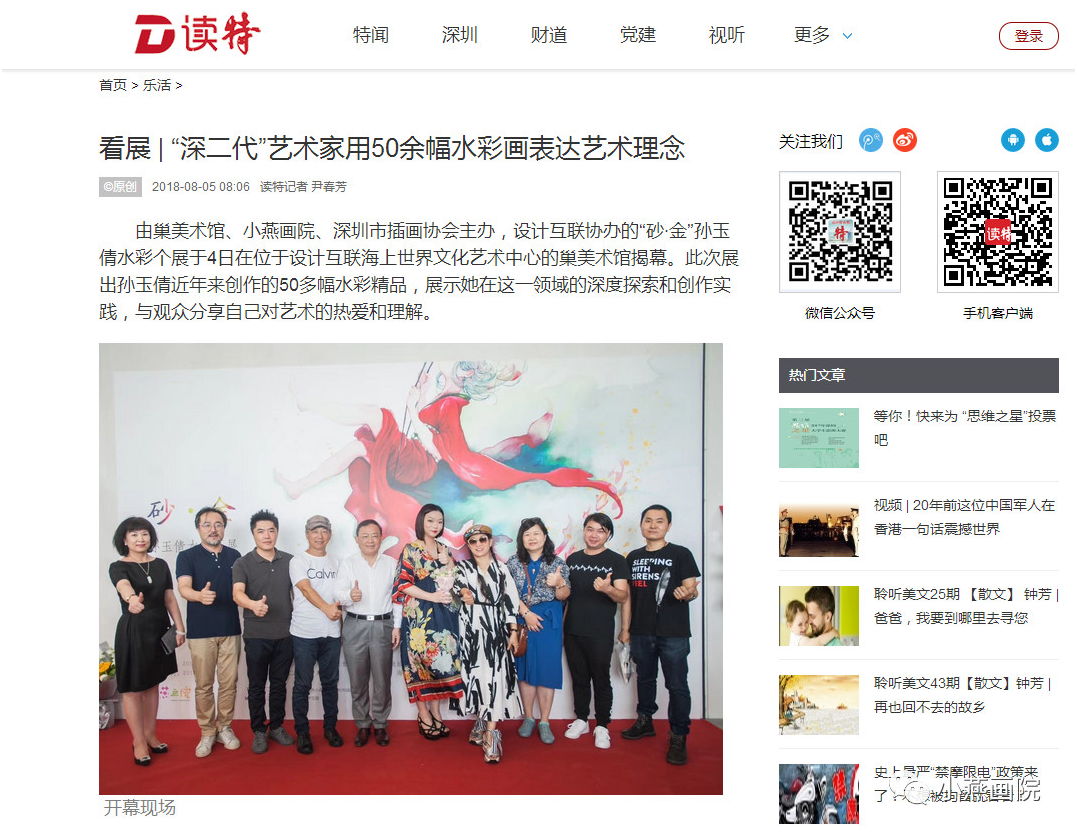Open the 特闻 navigation tab
Viewport: 1077px width, 838px height.
click(371, 35)
